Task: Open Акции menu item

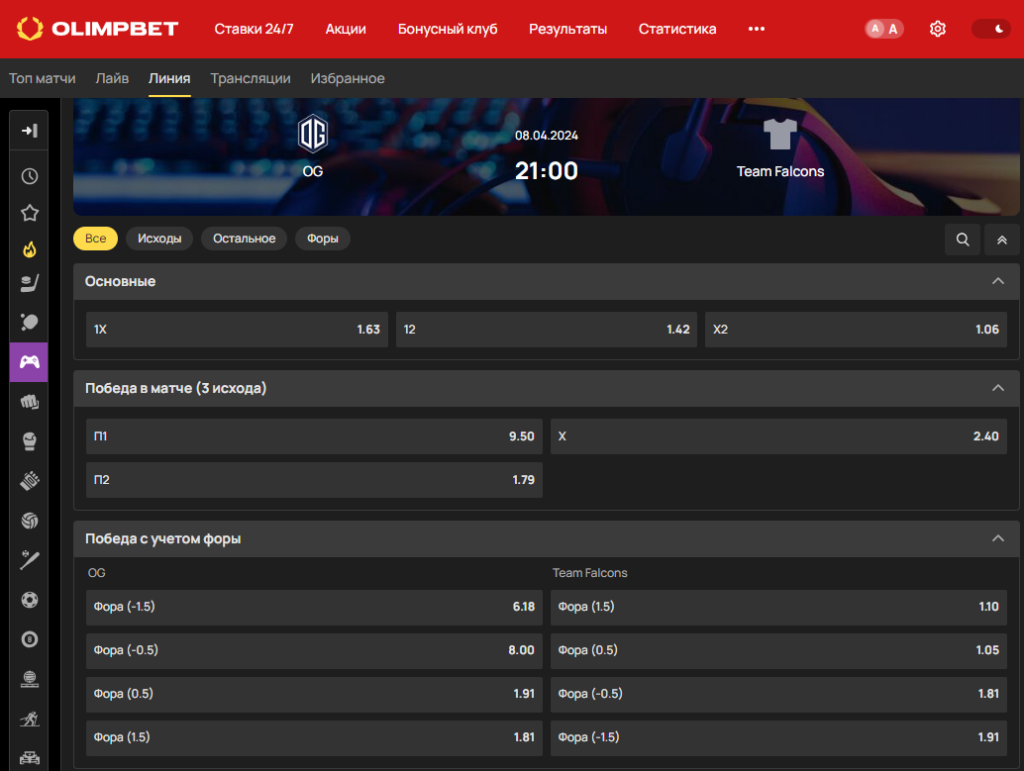Action: [x=346, y=29]
